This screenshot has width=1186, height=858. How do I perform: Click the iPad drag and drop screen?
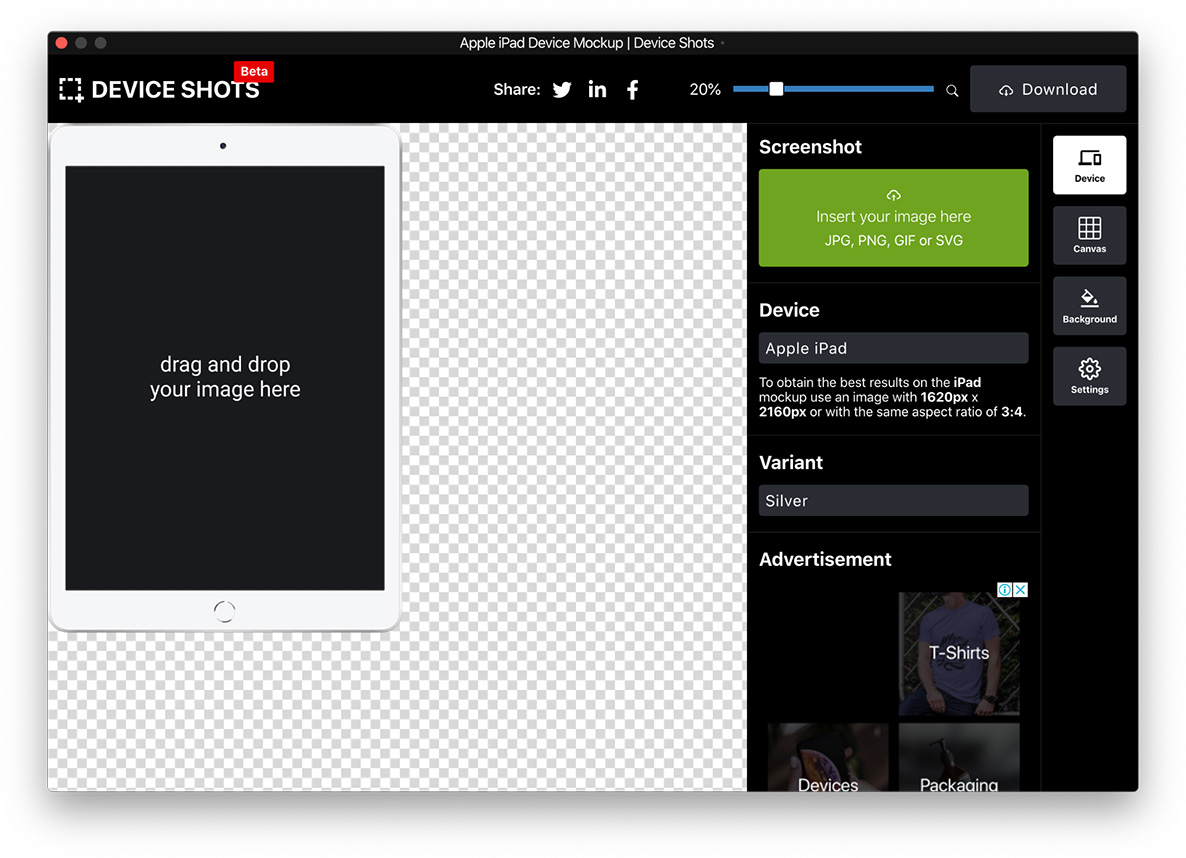[225, 378]
